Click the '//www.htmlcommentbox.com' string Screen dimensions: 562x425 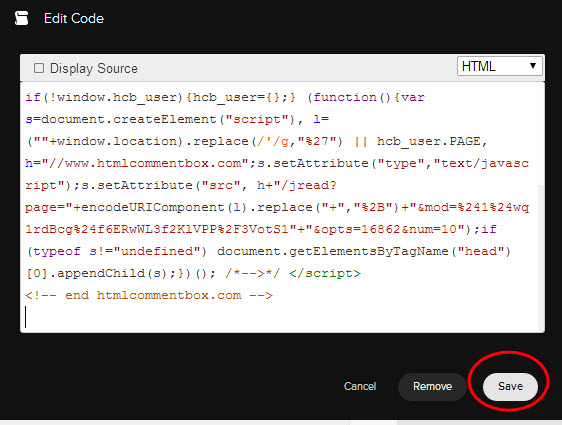coord(145,163)
